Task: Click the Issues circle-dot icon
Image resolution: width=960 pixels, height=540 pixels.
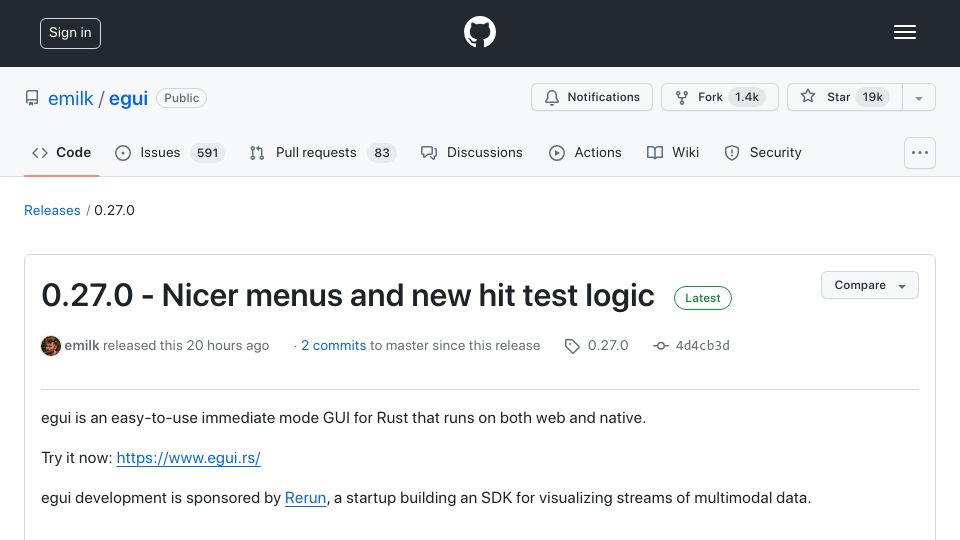Action: (123, 153)
